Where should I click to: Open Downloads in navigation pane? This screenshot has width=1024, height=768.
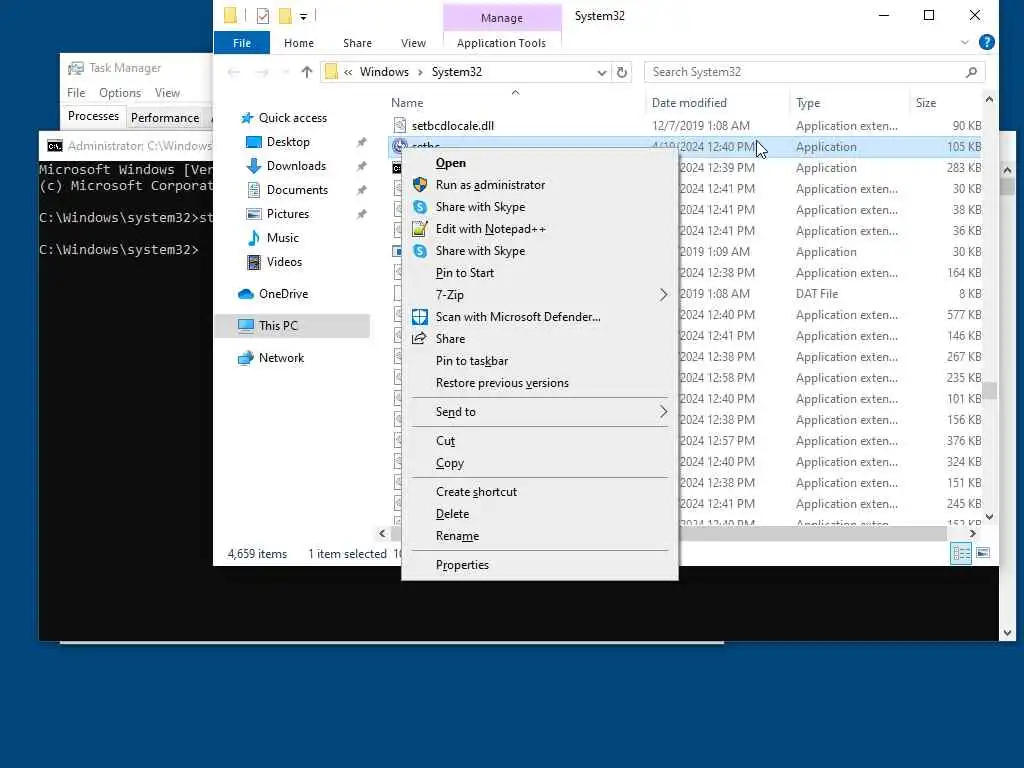click(x=296, y=166)
